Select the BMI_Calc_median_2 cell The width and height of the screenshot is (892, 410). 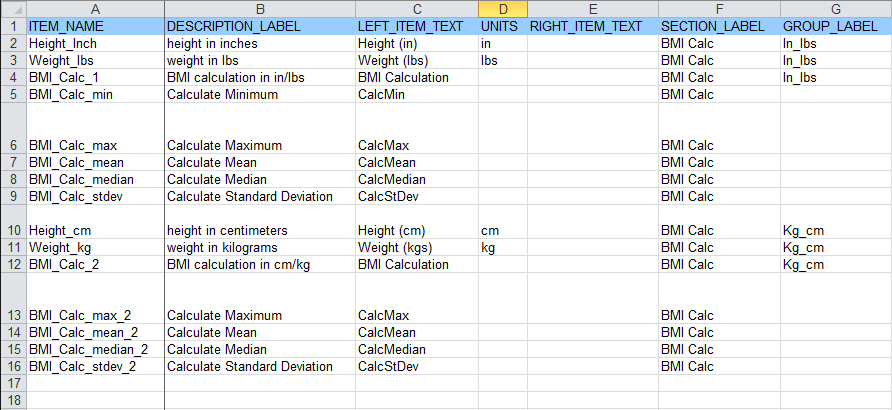pos(95,349)
